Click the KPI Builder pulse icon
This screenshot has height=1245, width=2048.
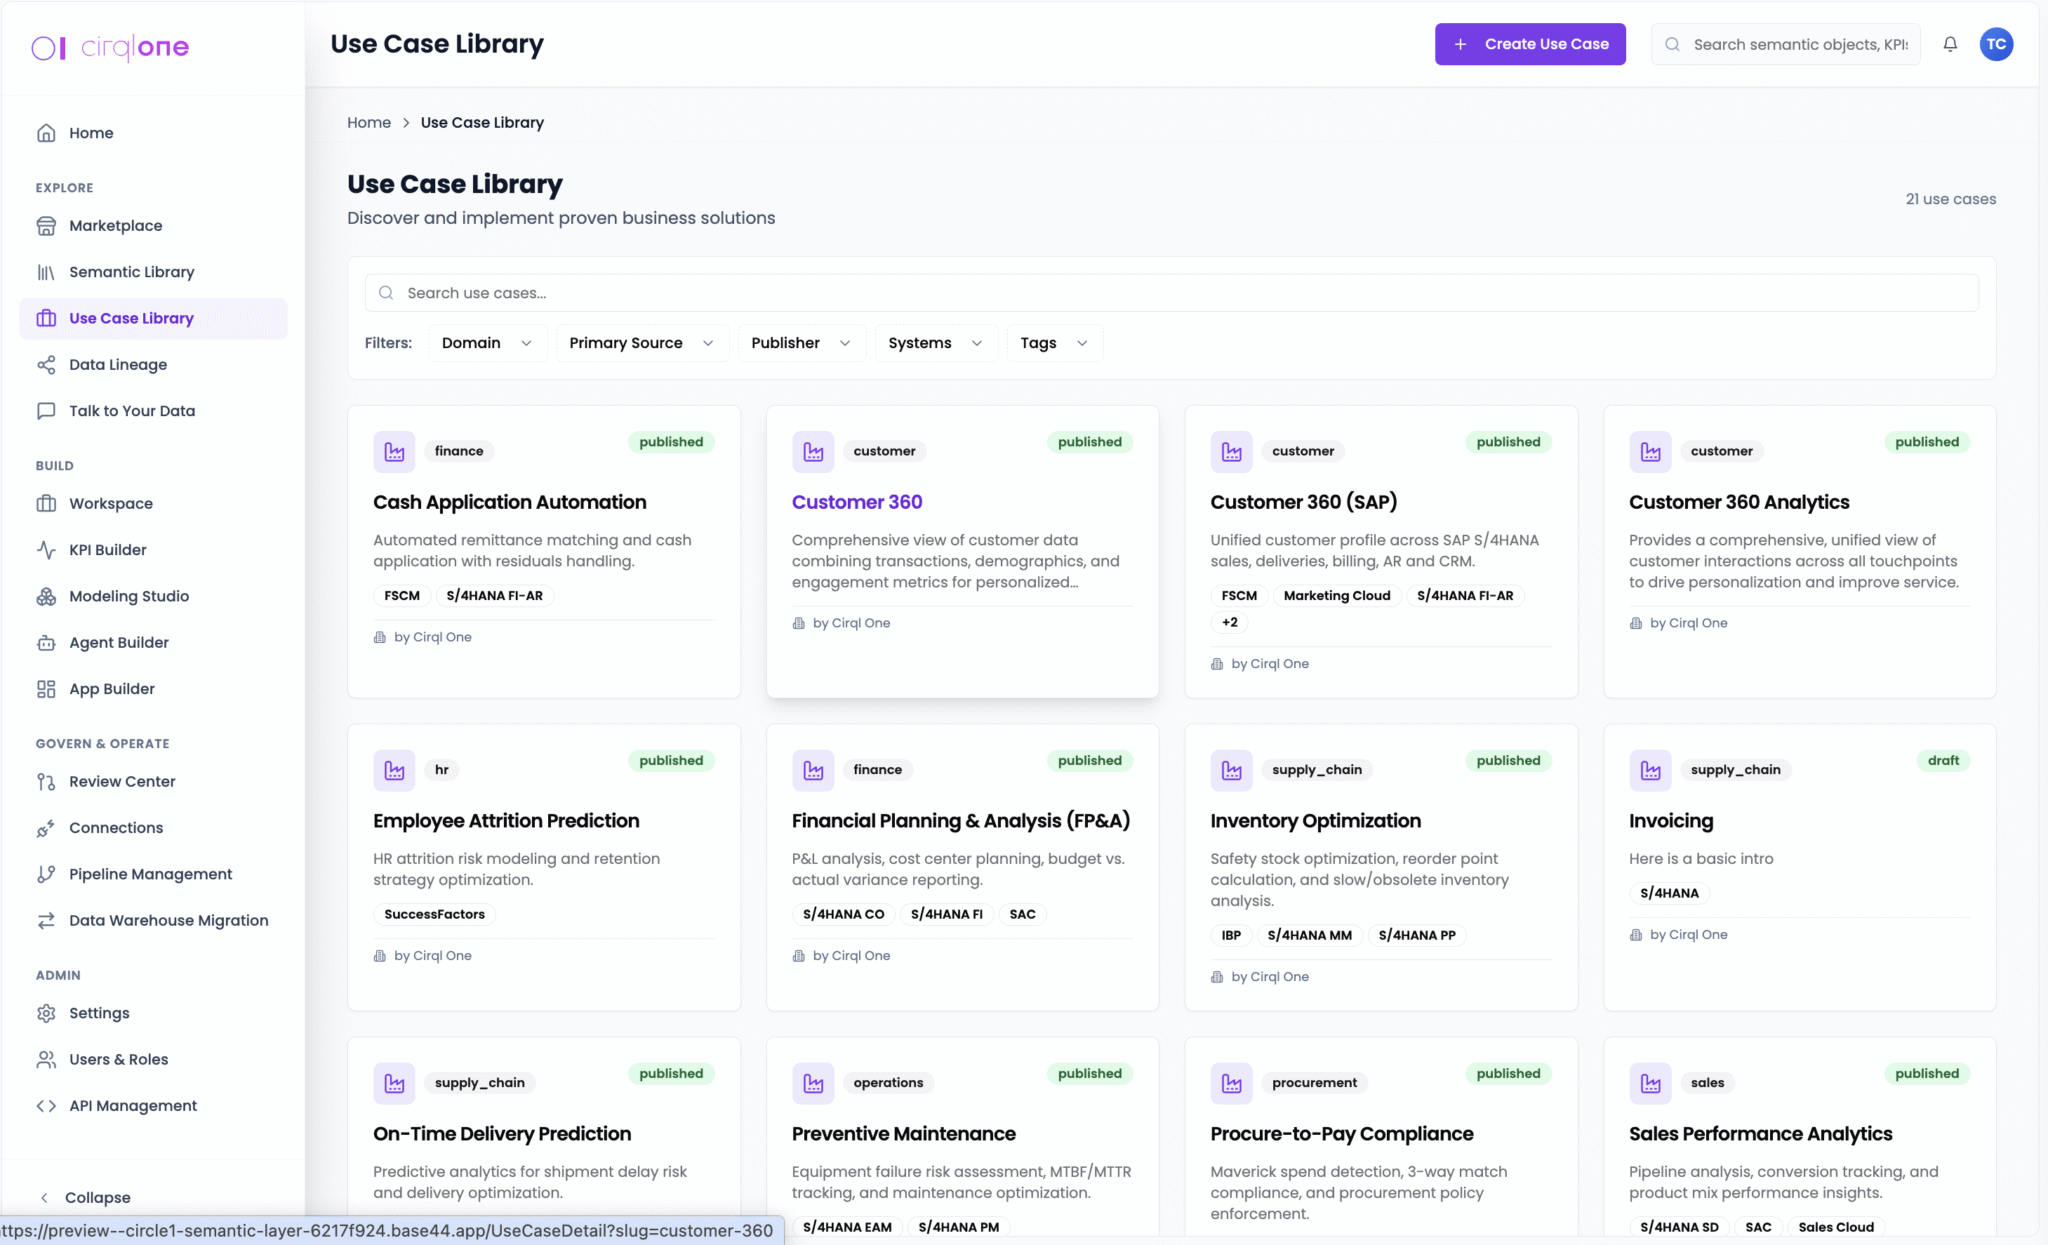(46, 550)
